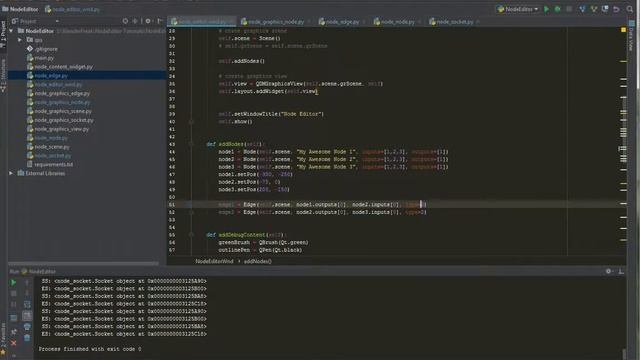The height and width of the screenshot is (360, 640).
Task: Select node_graphics_view.py in project tree
Action: click(x=62, y=129)
